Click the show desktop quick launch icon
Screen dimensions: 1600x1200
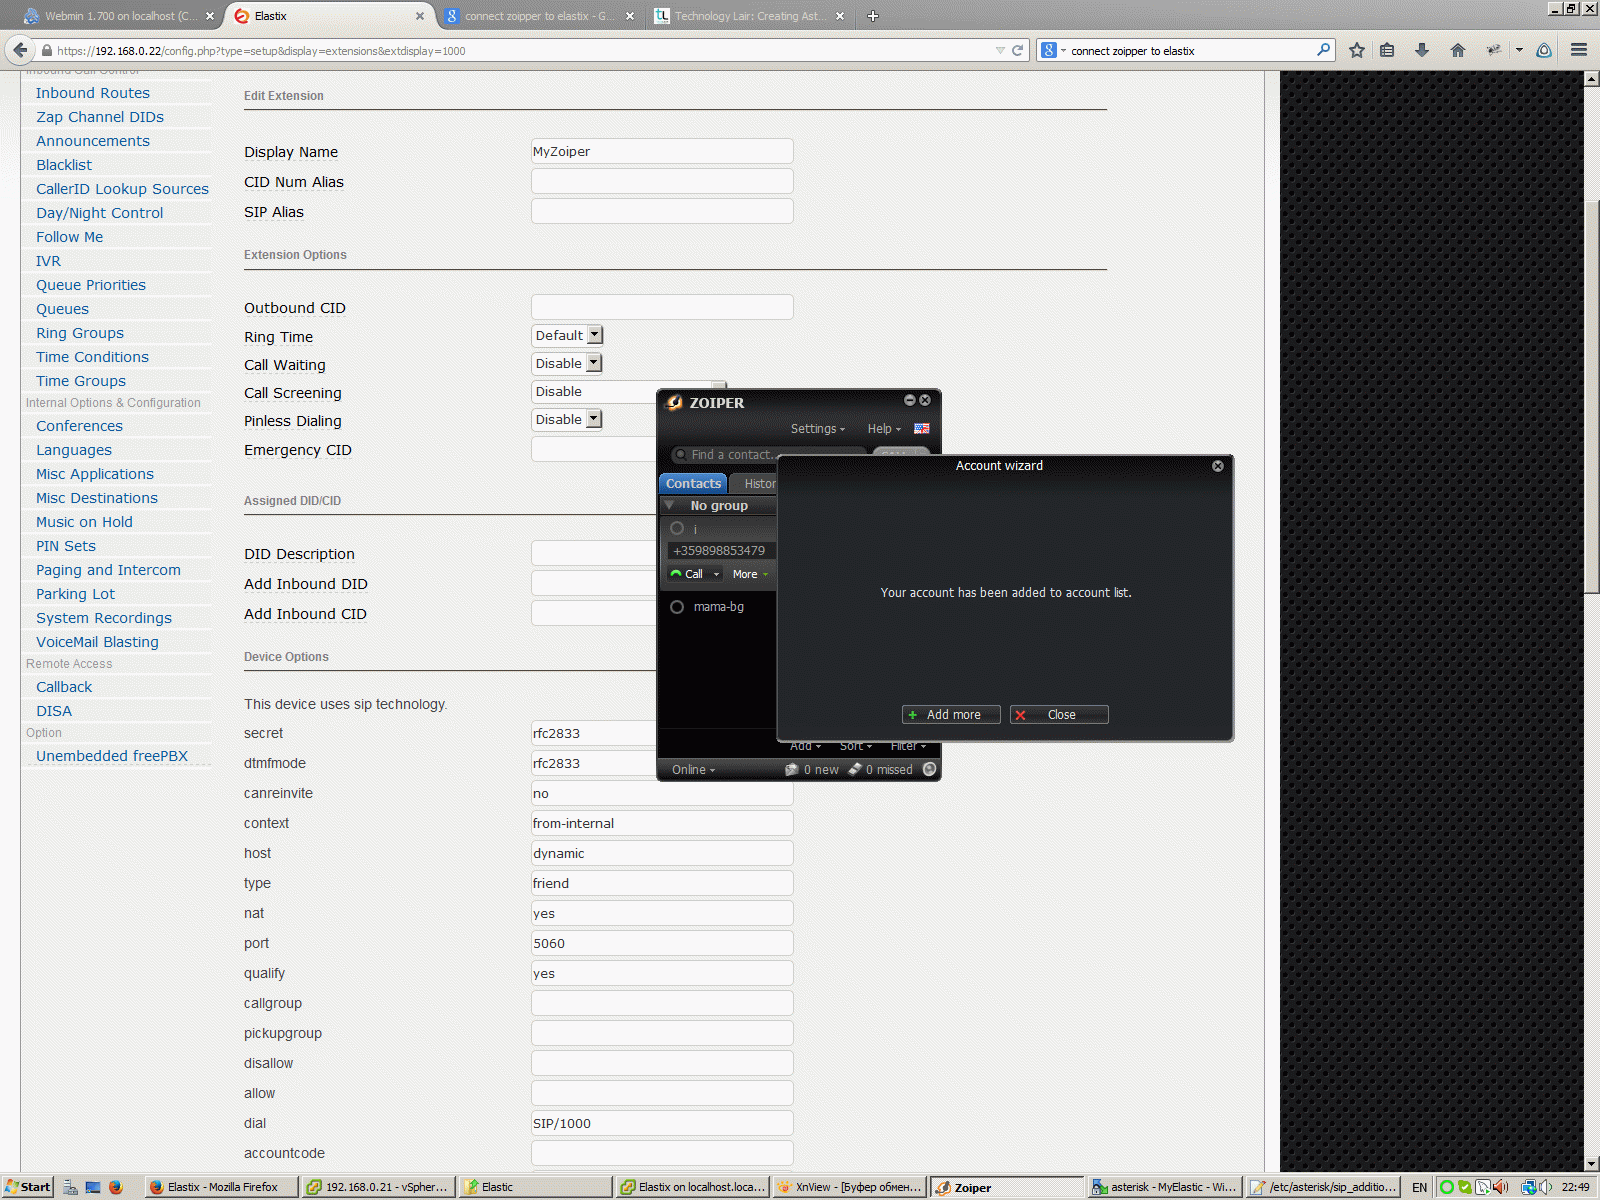click(x=93, y=1187)
